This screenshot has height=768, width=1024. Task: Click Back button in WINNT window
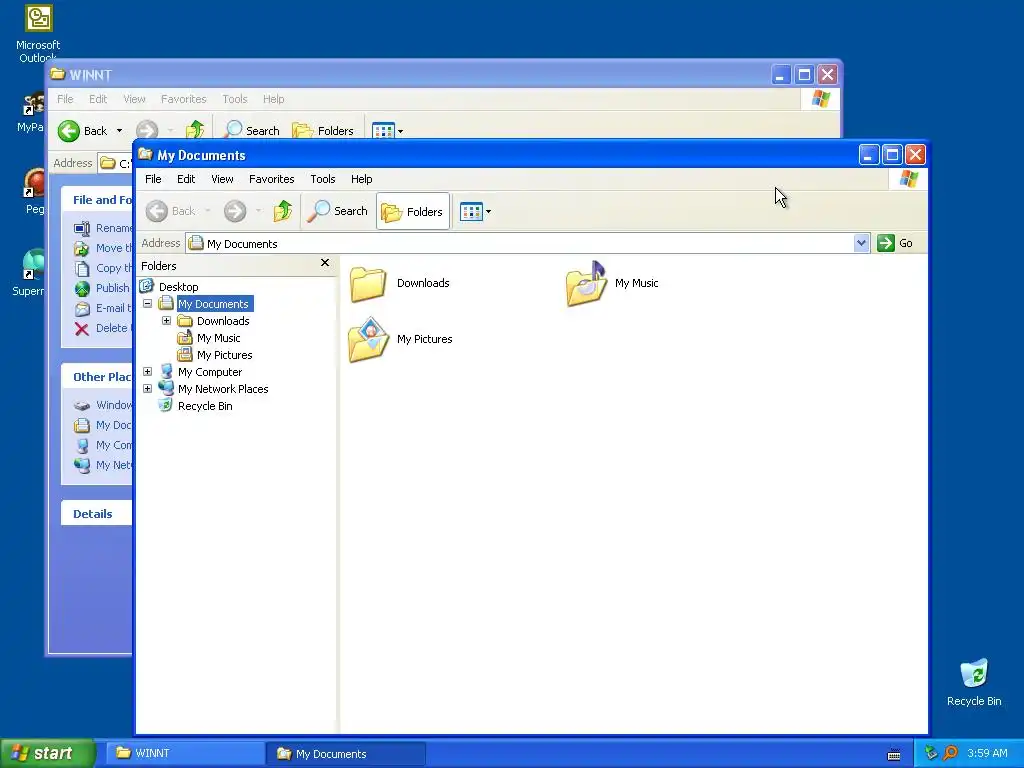(x=82, y=131)
